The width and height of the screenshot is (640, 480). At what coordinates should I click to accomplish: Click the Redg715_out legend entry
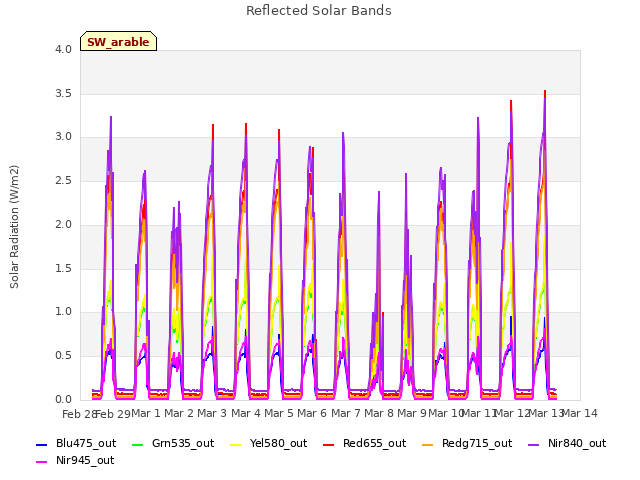[467, 443]
